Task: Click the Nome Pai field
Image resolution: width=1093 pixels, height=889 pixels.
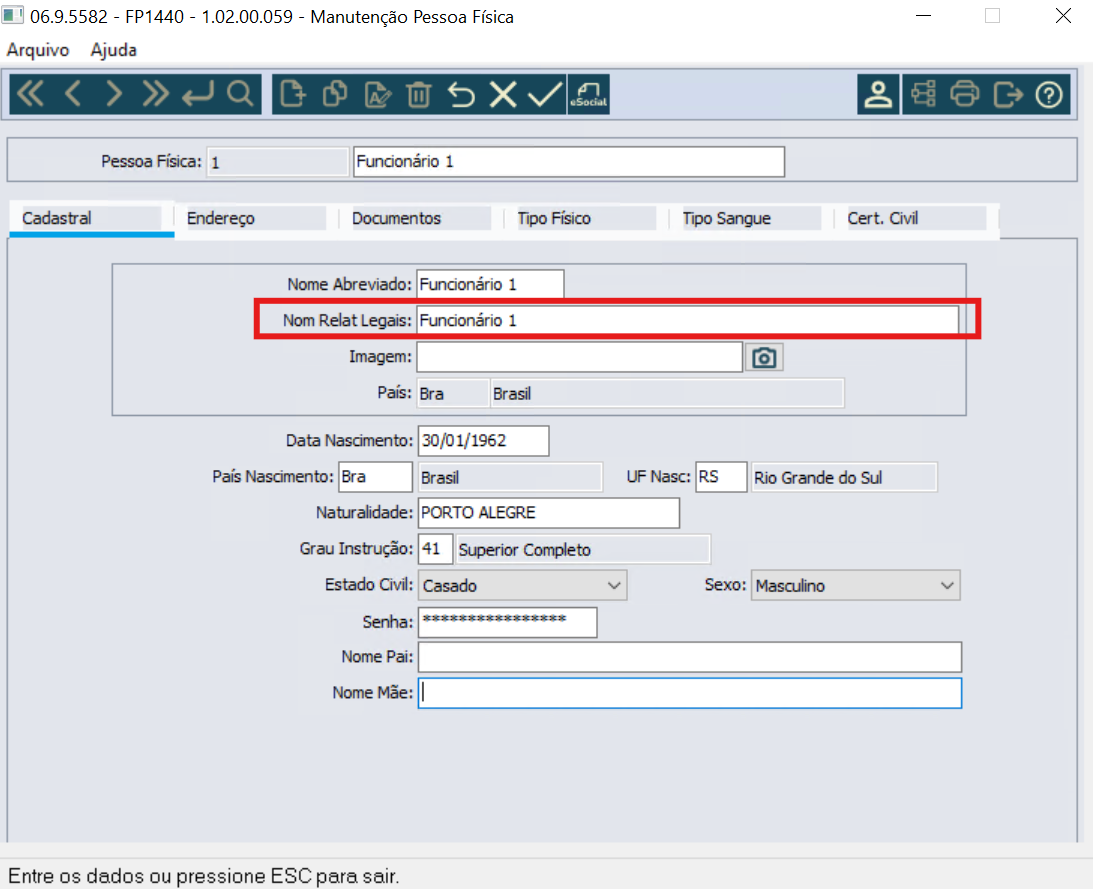Action: [x=690, y=657]
